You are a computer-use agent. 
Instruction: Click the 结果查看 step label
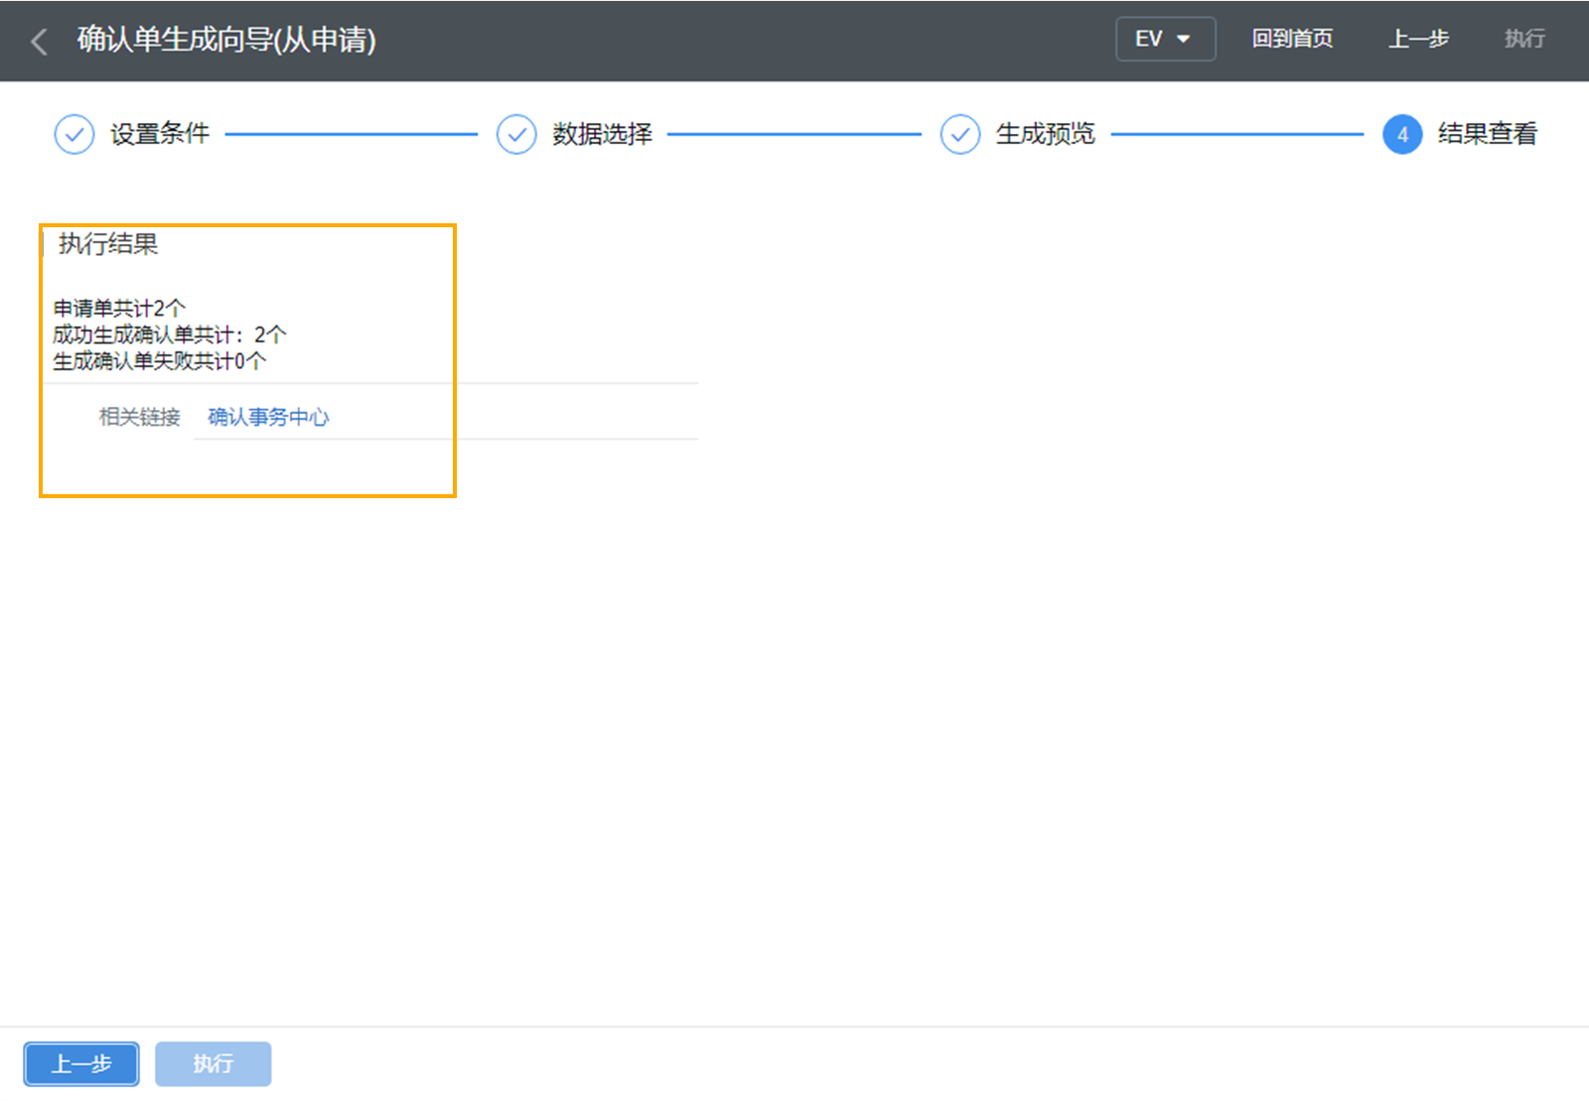pos(1488,134)
